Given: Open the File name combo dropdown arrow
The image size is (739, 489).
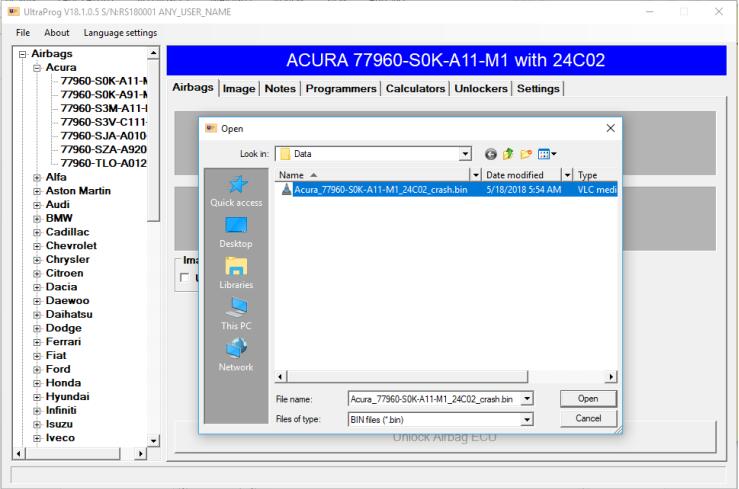Looking at the screenshot, I should point(527,399).
